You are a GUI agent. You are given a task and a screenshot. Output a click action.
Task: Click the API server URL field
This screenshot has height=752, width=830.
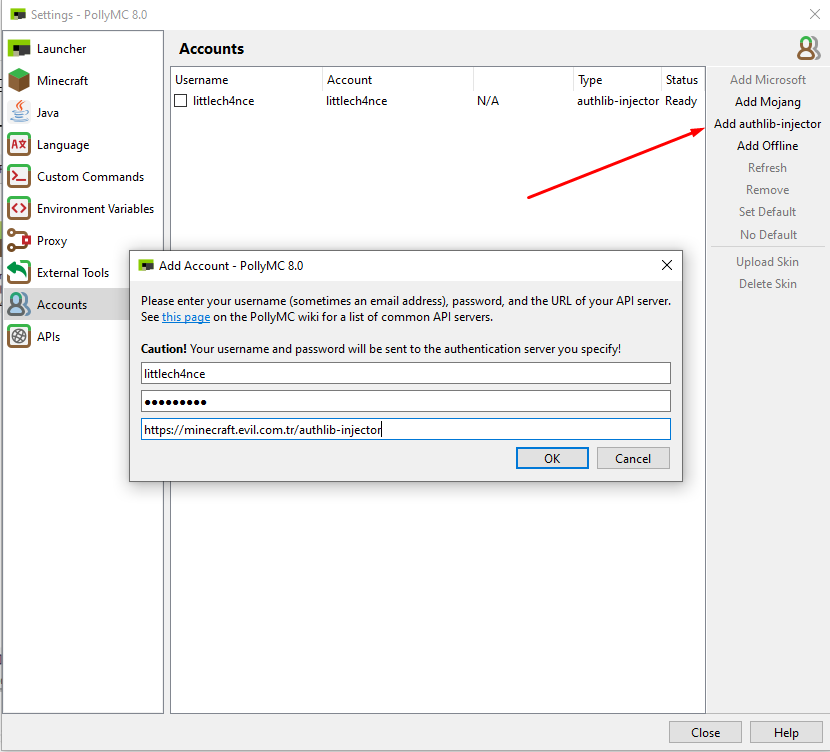click(x=405, y=430)
